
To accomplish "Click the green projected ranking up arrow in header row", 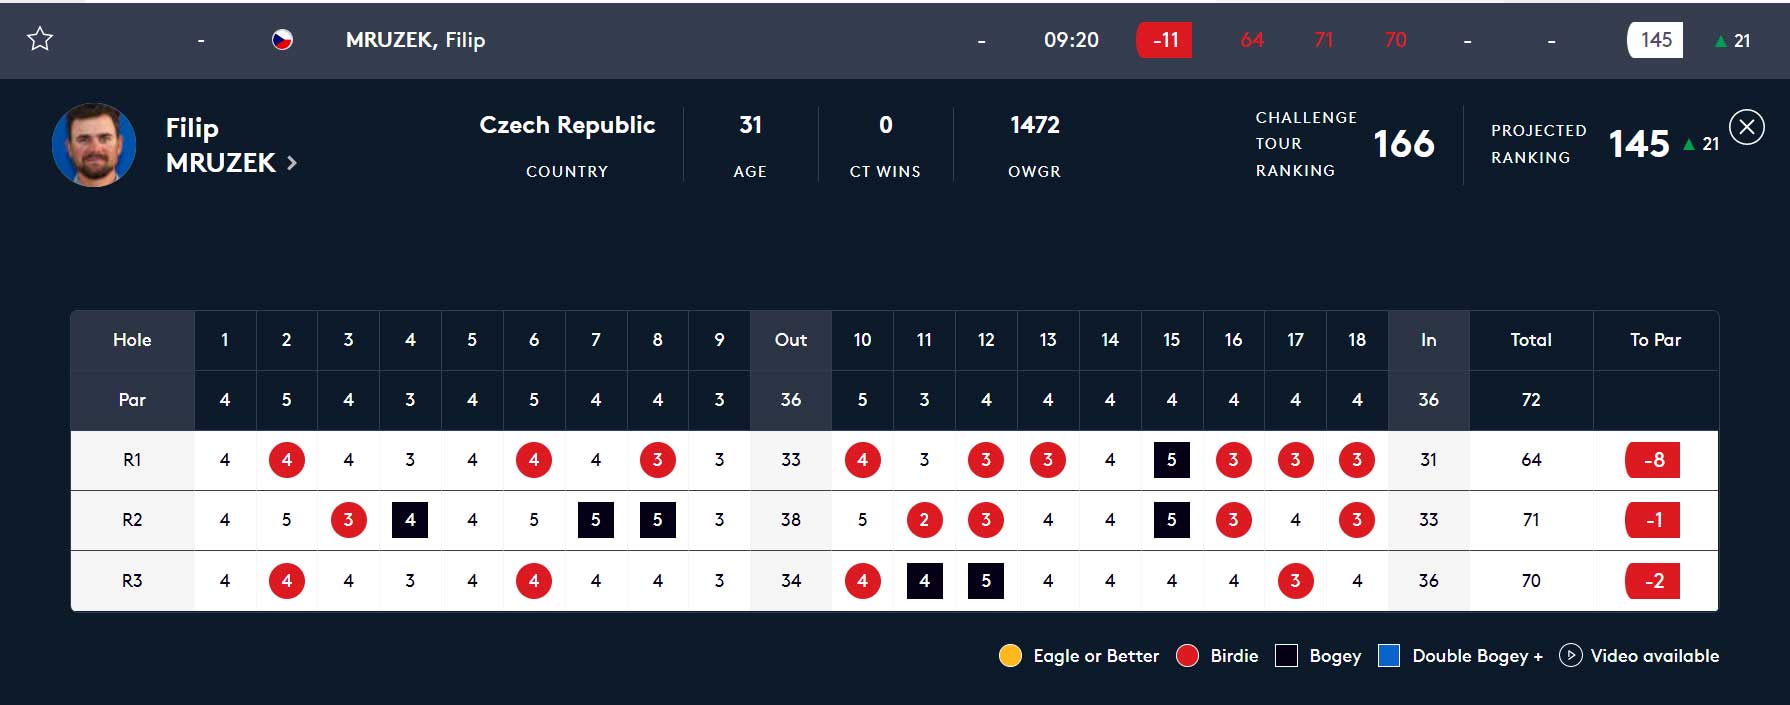I will click(x=1720, y=41).
